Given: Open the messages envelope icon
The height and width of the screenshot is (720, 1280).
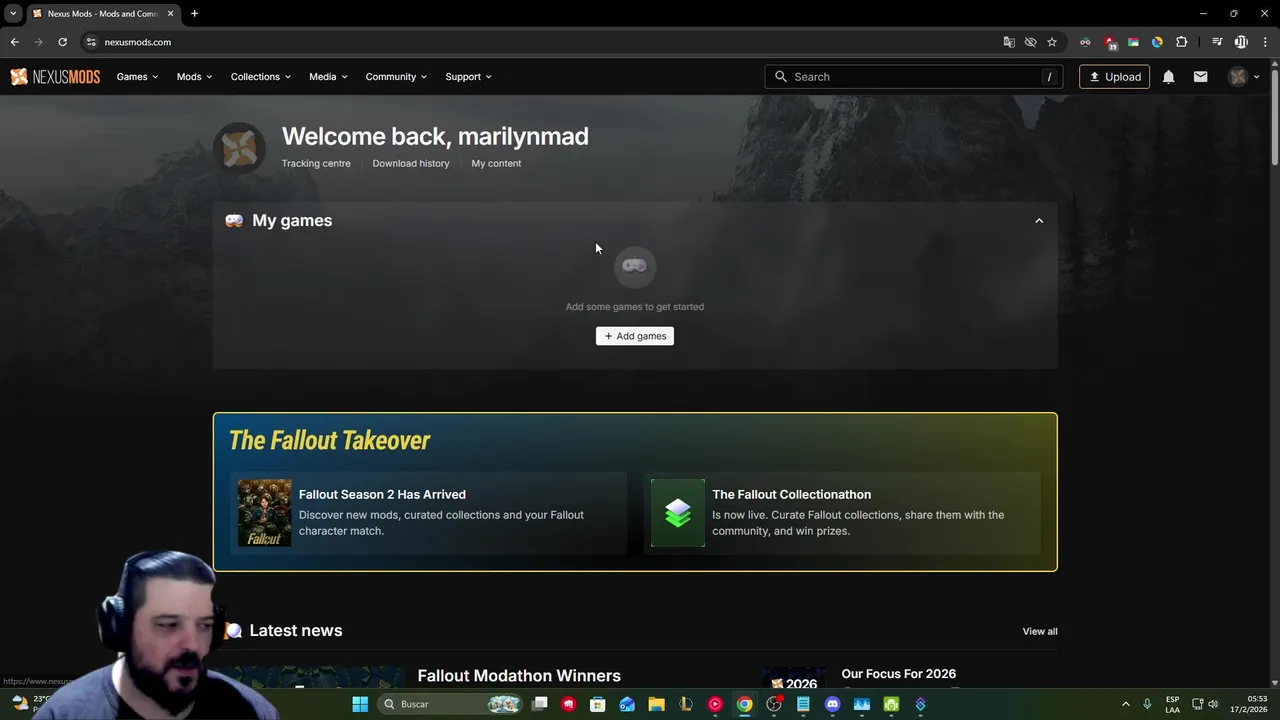Looking at the screenshot, I should (1200, 77).
